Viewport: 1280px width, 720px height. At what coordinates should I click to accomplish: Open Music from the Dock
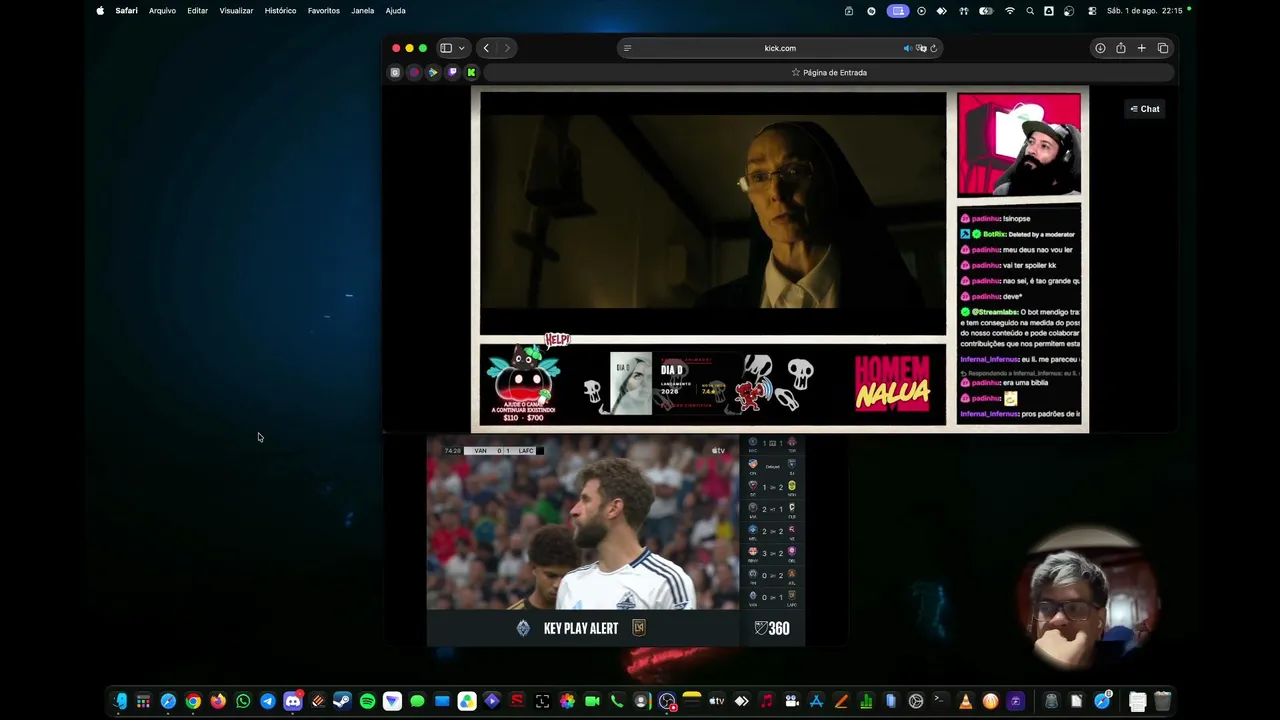766,701
